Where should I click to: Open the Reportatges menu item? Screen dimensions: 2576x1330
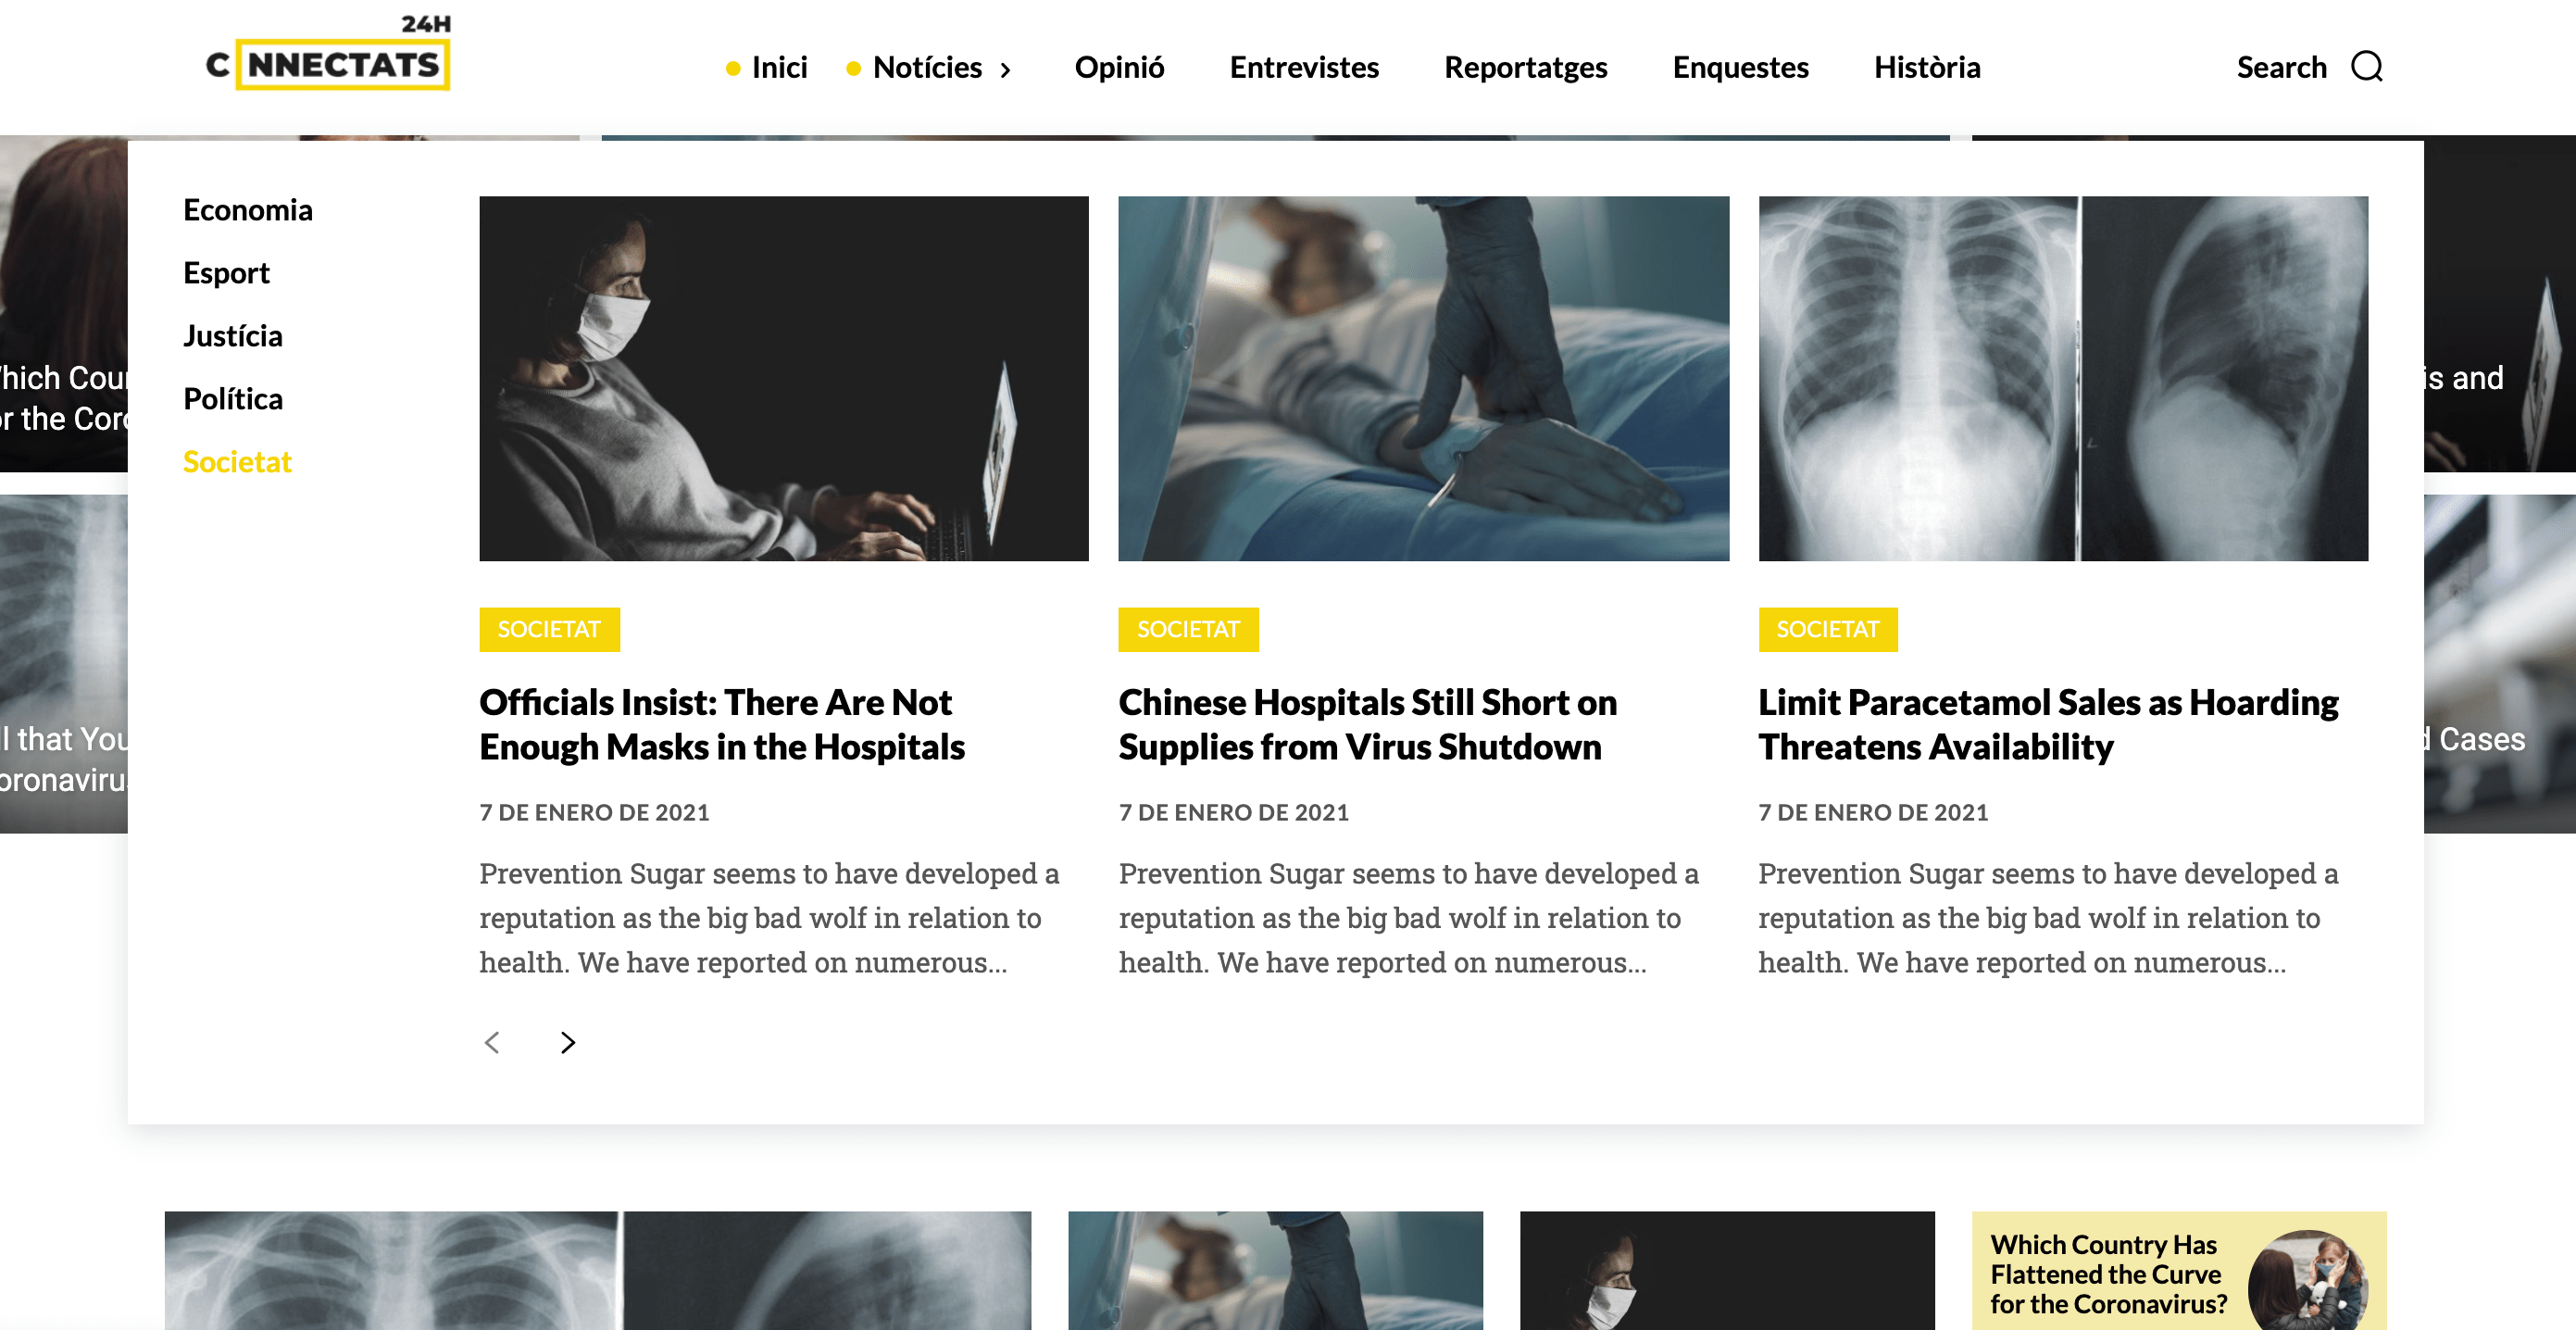pyautogui.click(x=1525, y=67)
